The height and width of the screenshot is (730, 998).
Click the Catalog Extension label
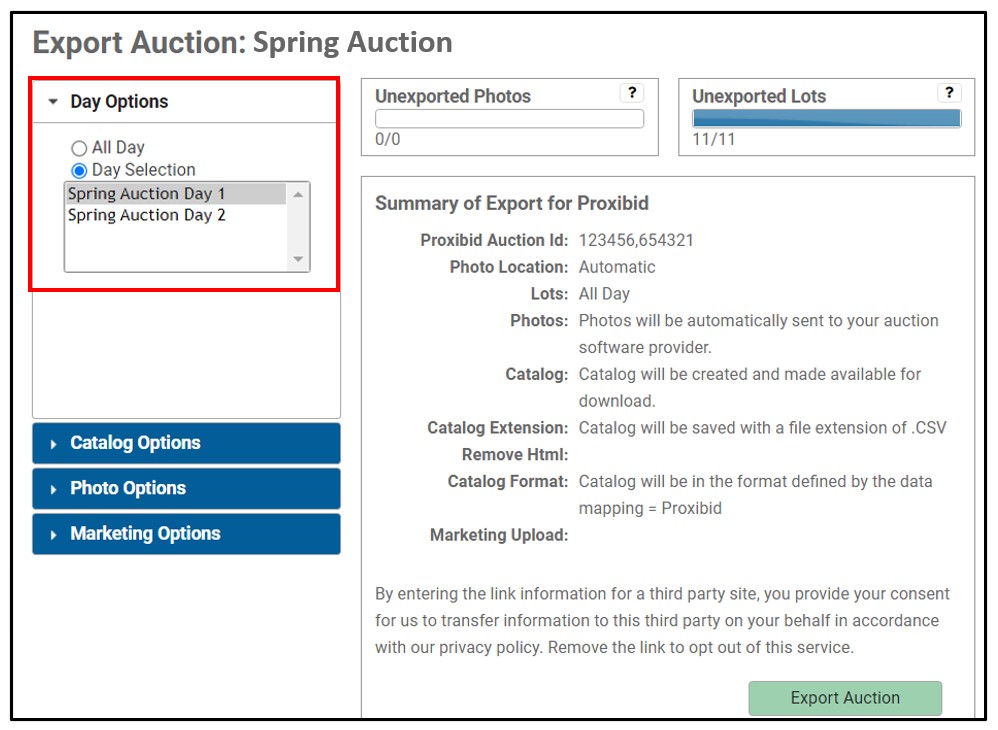point(498,428)
